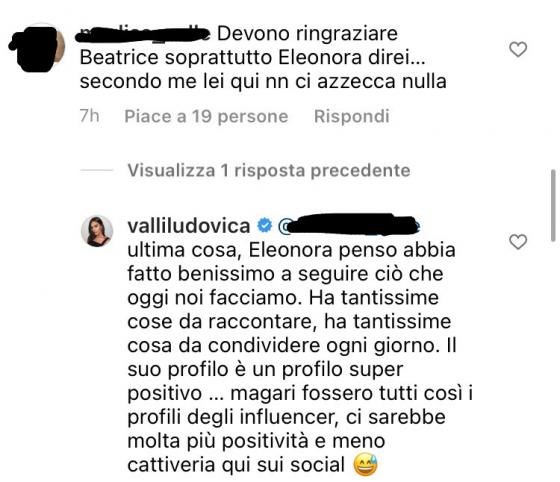Click the blue verified badge after valliludovica
Image resolution: width=560 pixels, height=482 pixels.
[265, 225]
